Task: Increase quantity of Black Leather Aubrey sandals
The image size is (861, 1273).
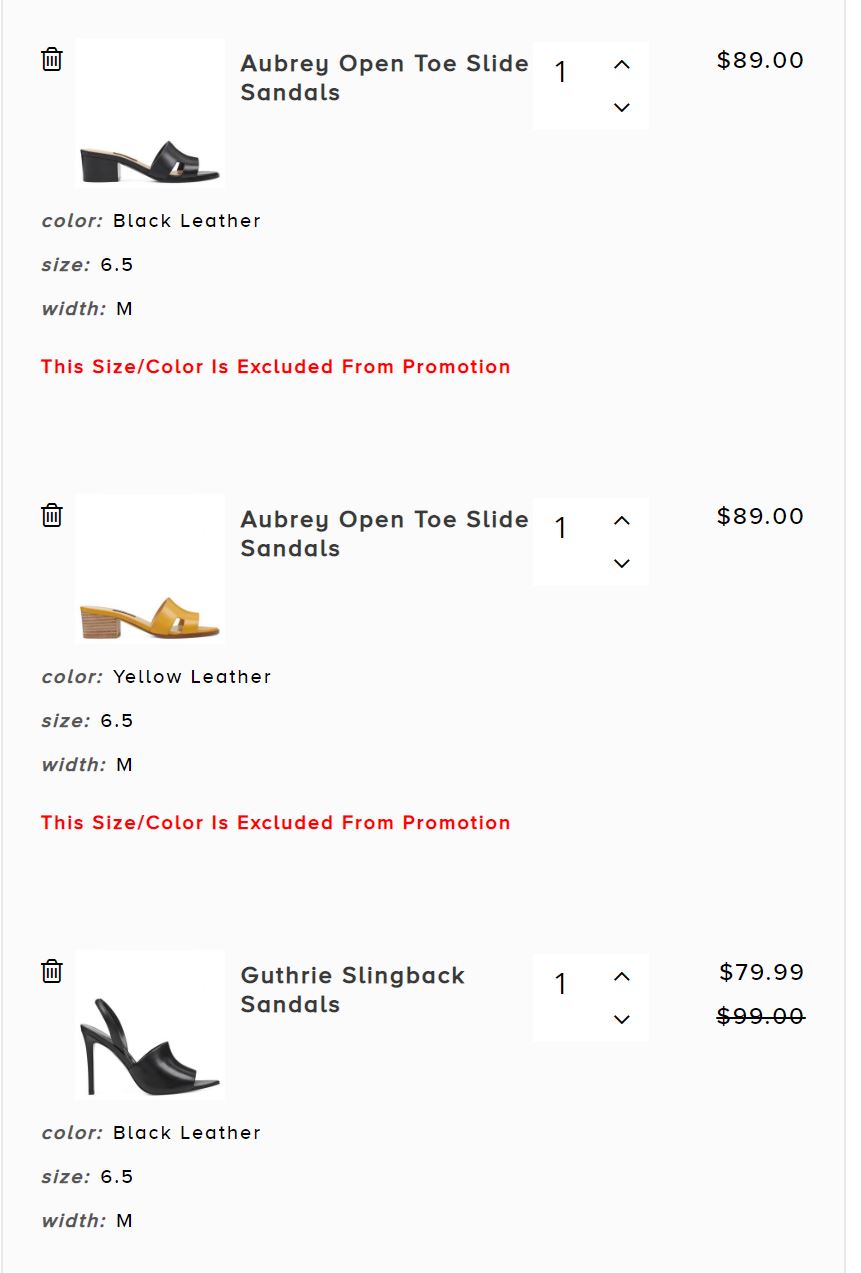Action: pos(621,65)
